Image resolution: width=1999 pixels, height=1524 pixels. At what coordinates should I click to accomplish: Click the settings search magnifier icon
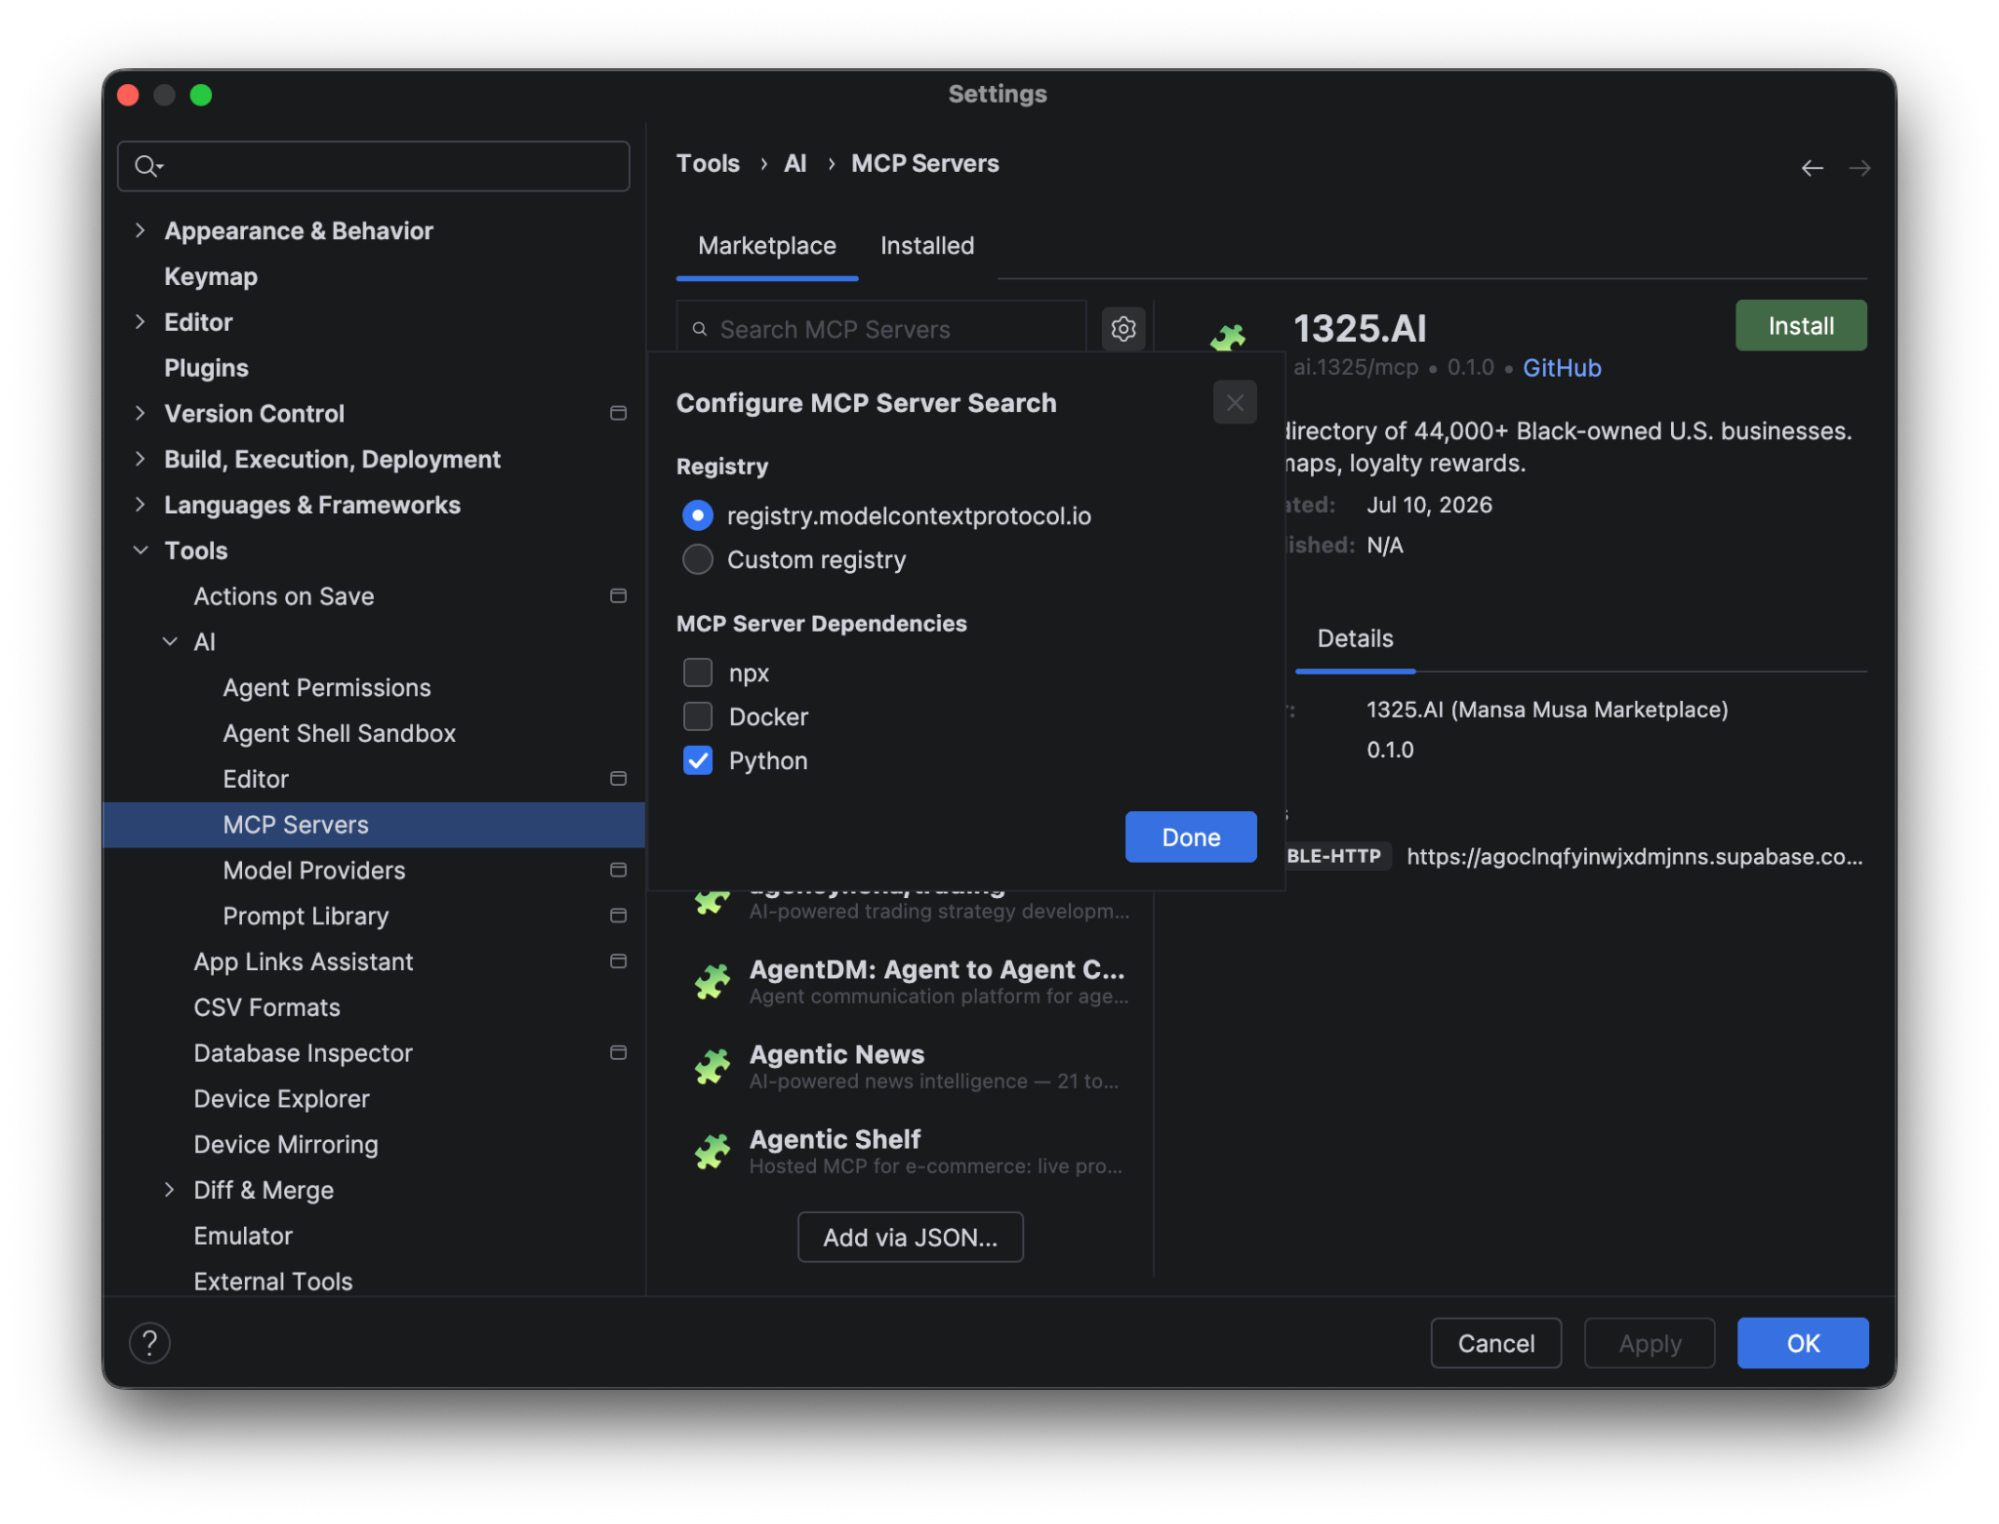148,166
